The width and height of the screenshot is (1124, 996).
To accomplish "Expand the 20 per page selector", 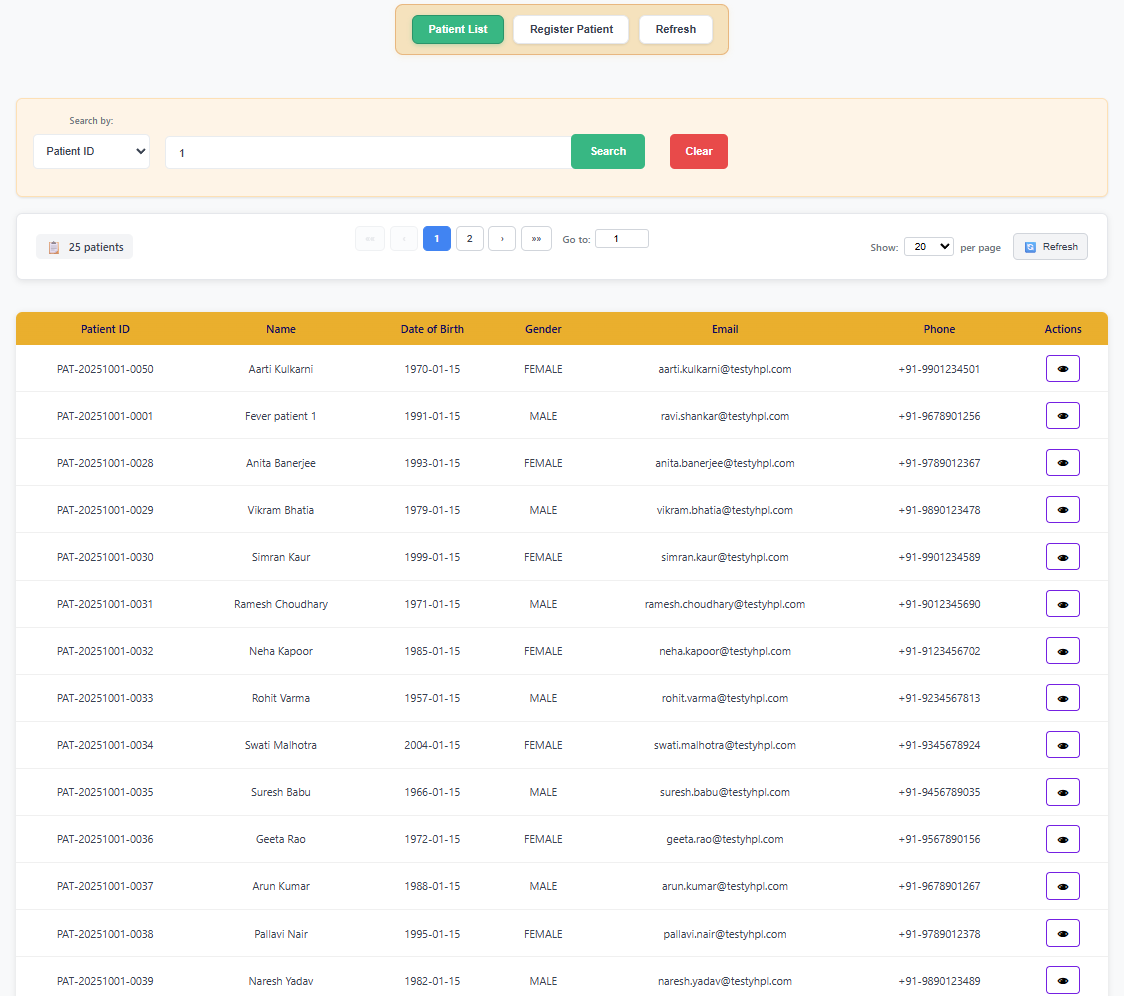I will click(x=928, y=245).
